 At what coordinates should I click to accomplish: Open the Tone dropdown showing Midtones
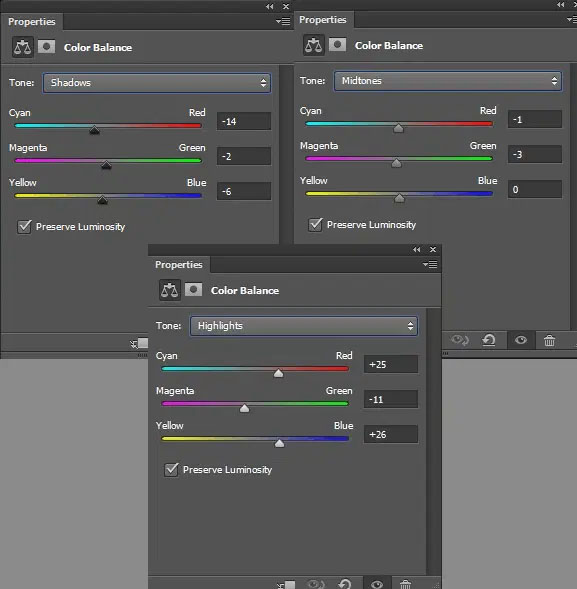(448, 81)
